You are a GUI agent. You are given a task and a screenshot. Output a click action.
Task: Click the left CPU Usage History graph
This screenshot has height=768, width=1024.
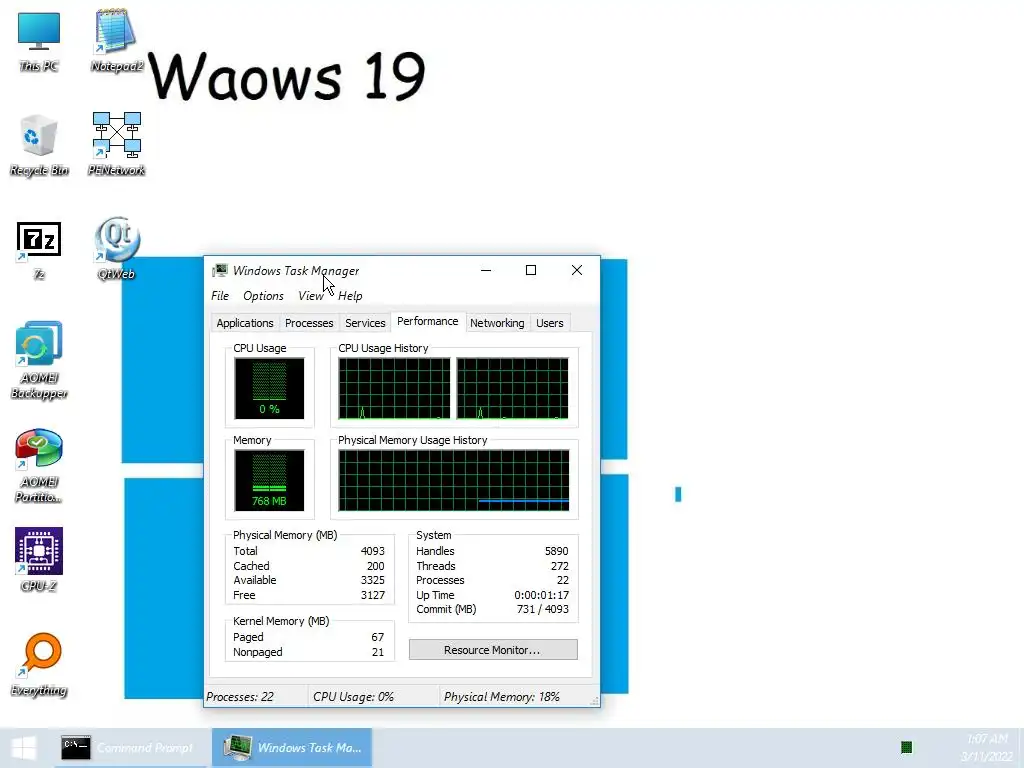tap(394, 388)
